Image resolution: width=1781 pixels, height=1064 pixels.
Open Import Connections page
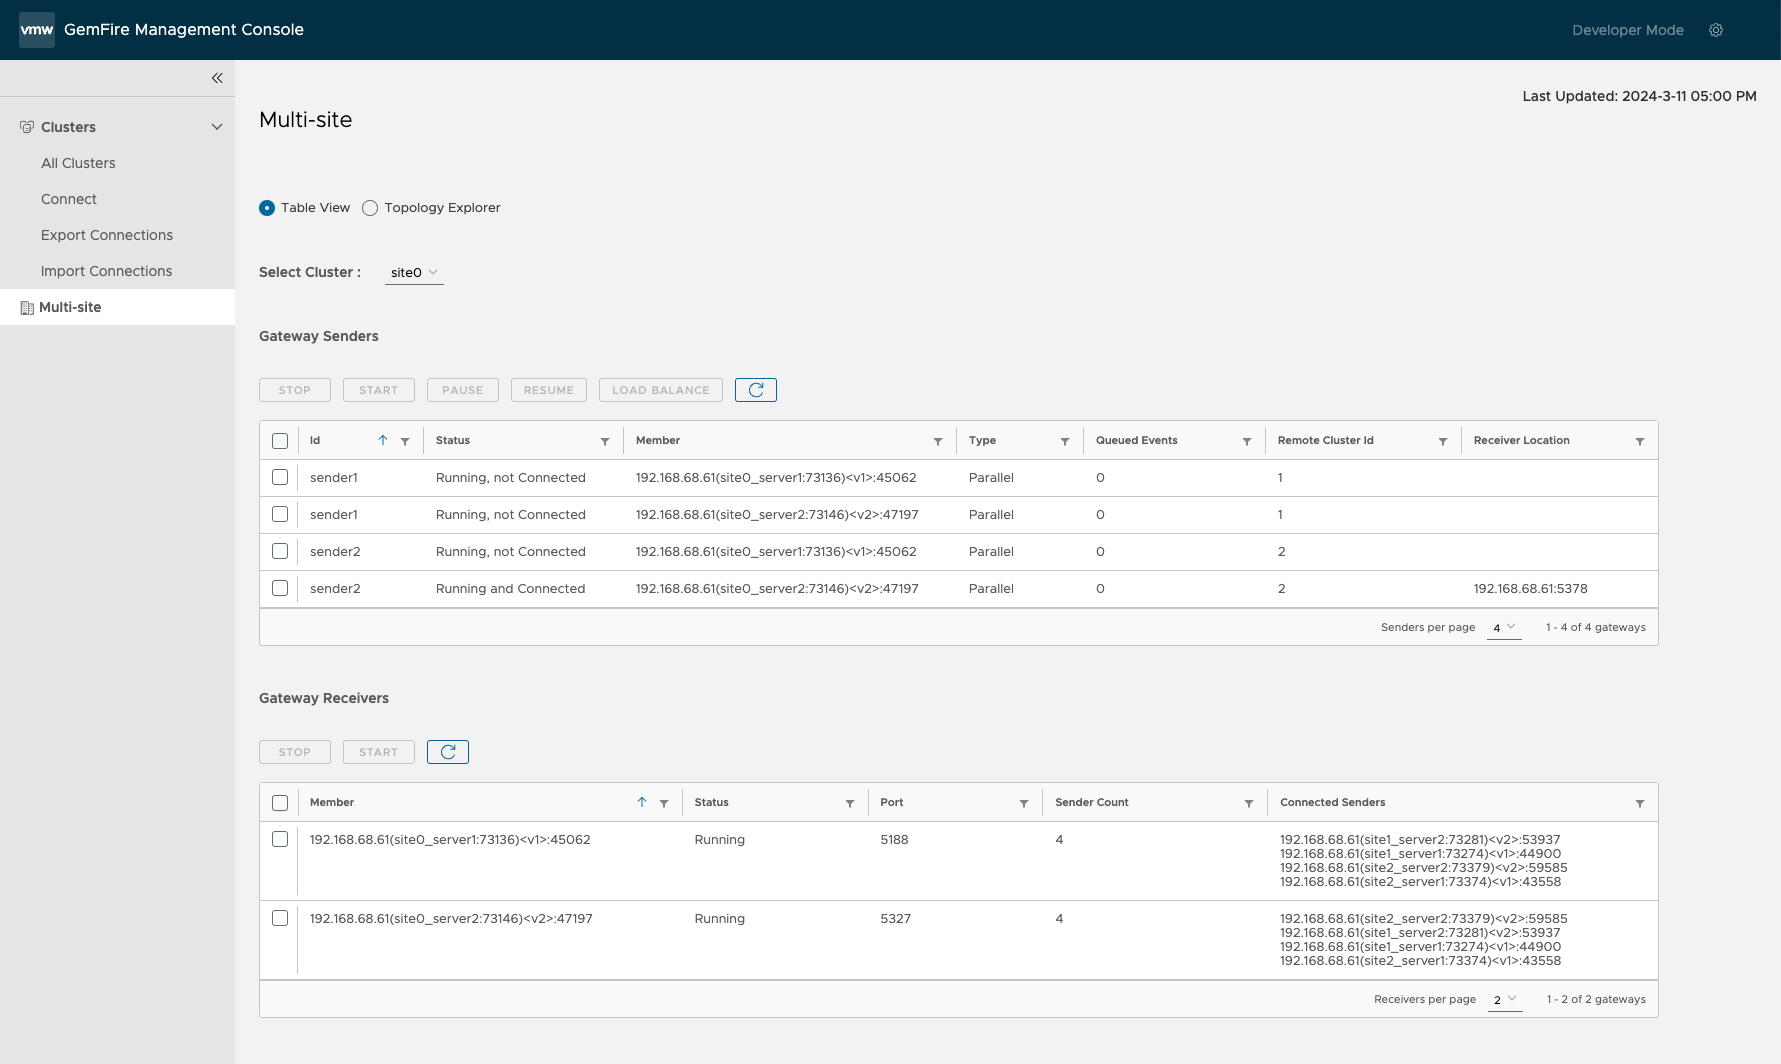106,271
